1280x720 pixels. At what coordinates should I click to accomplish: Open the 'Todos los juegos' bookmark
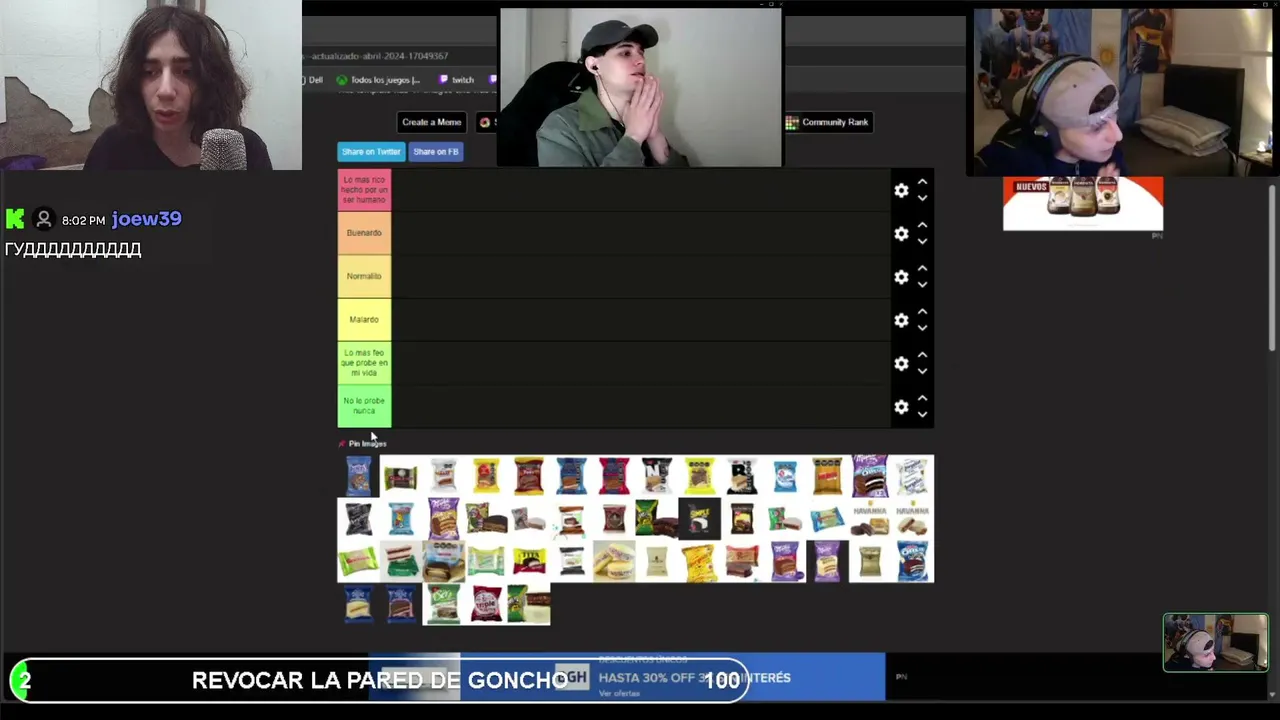(x=378, y=80)
